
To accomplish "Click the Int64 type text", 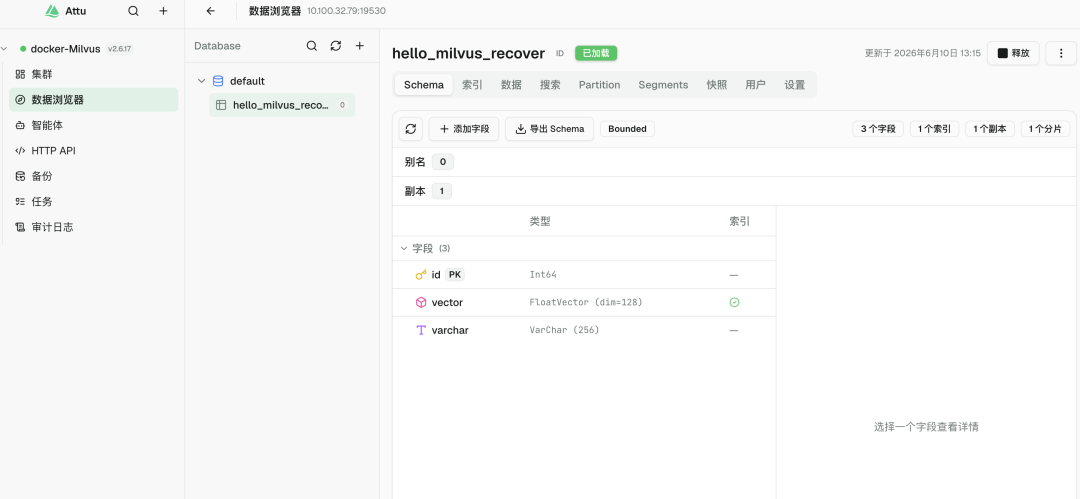I will pos(543,275).
